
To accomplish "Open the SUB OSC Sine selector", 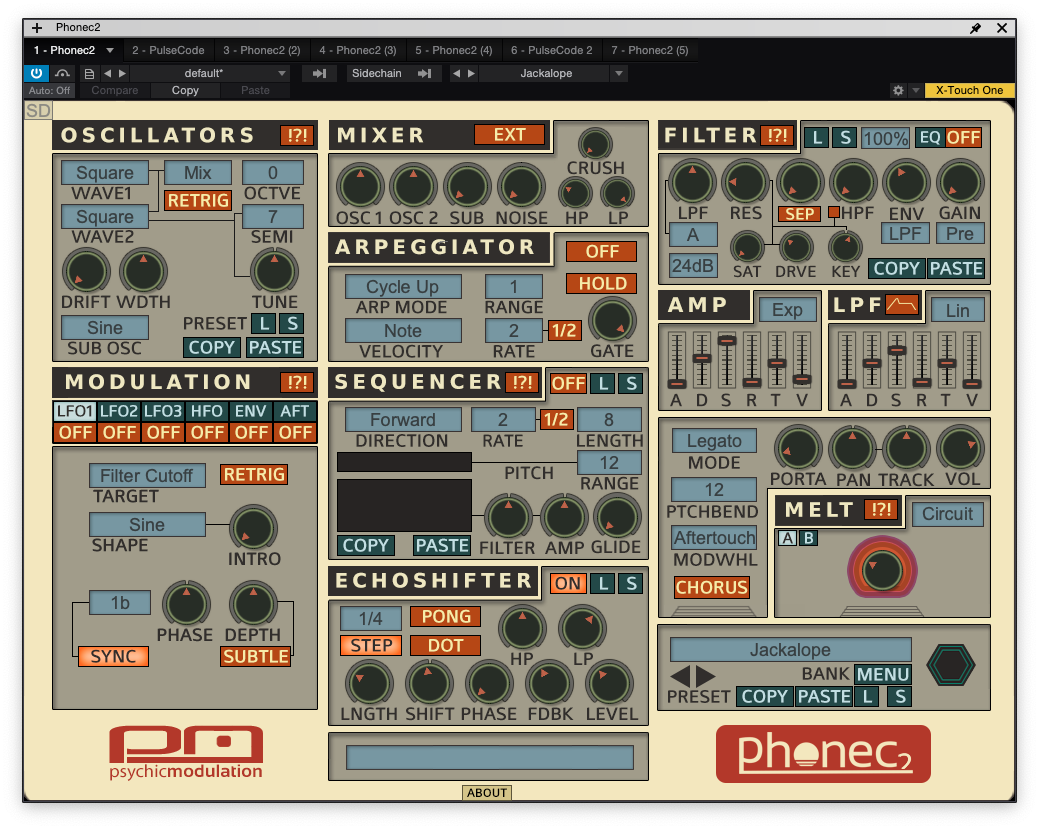I will 105,327.
